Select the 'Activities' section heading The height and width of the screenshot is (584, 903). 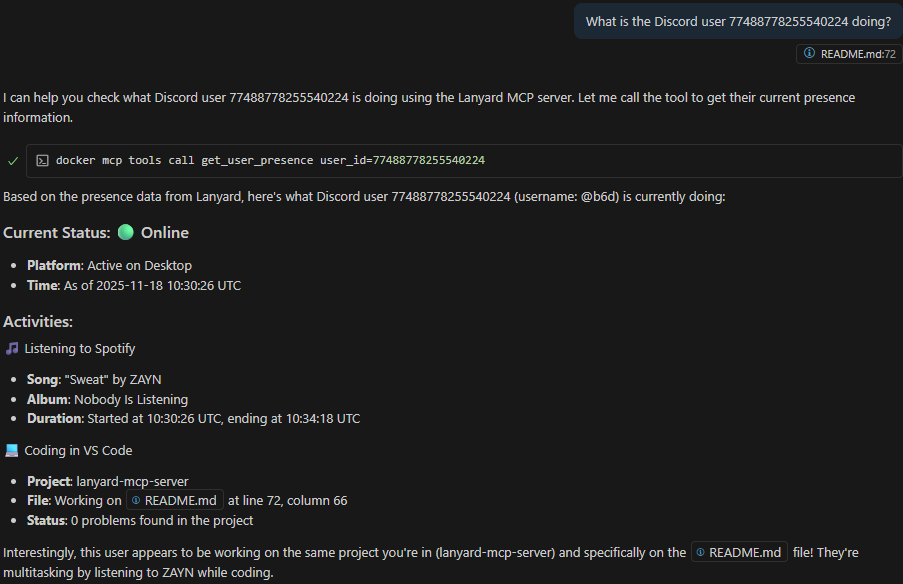[x=37, y=321]
